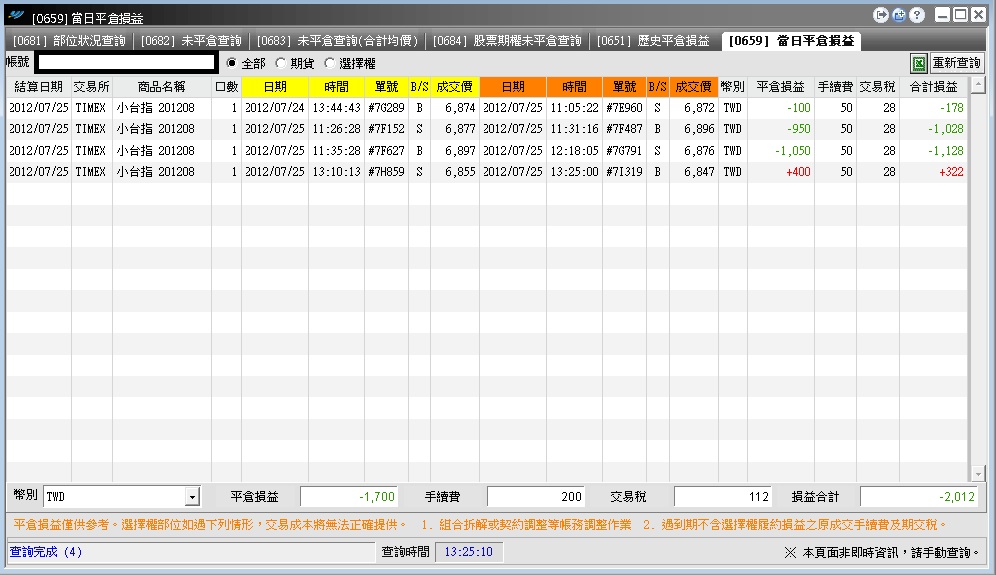Click the Excel export icon
This screenshot has height=575, width=996.
(919, 63)
